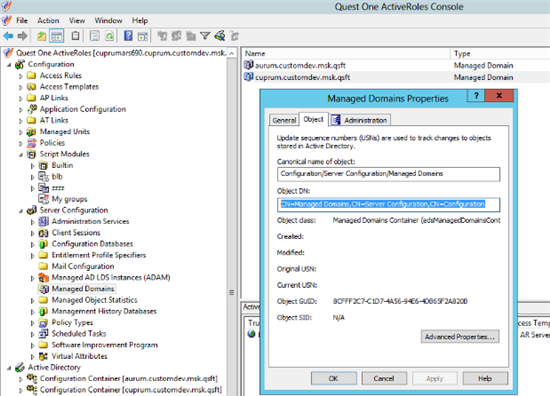Click the Canonical name of object field

[x=388, y=174]
